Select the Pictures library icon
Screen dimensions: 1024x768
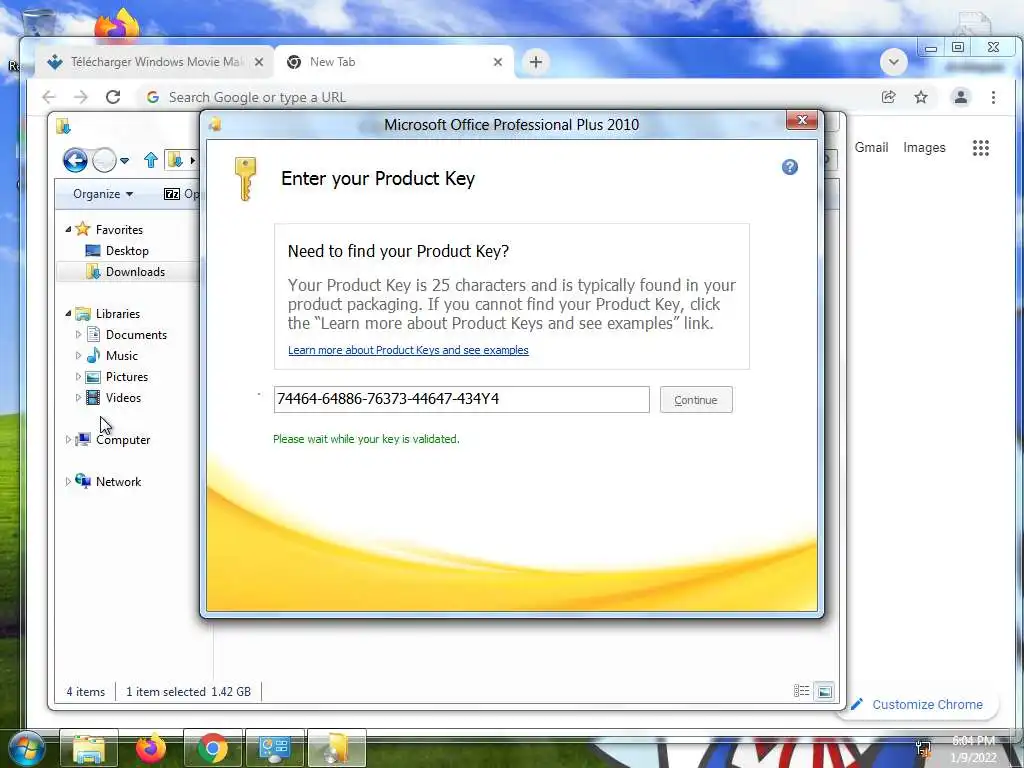click(x=93, y=377)
